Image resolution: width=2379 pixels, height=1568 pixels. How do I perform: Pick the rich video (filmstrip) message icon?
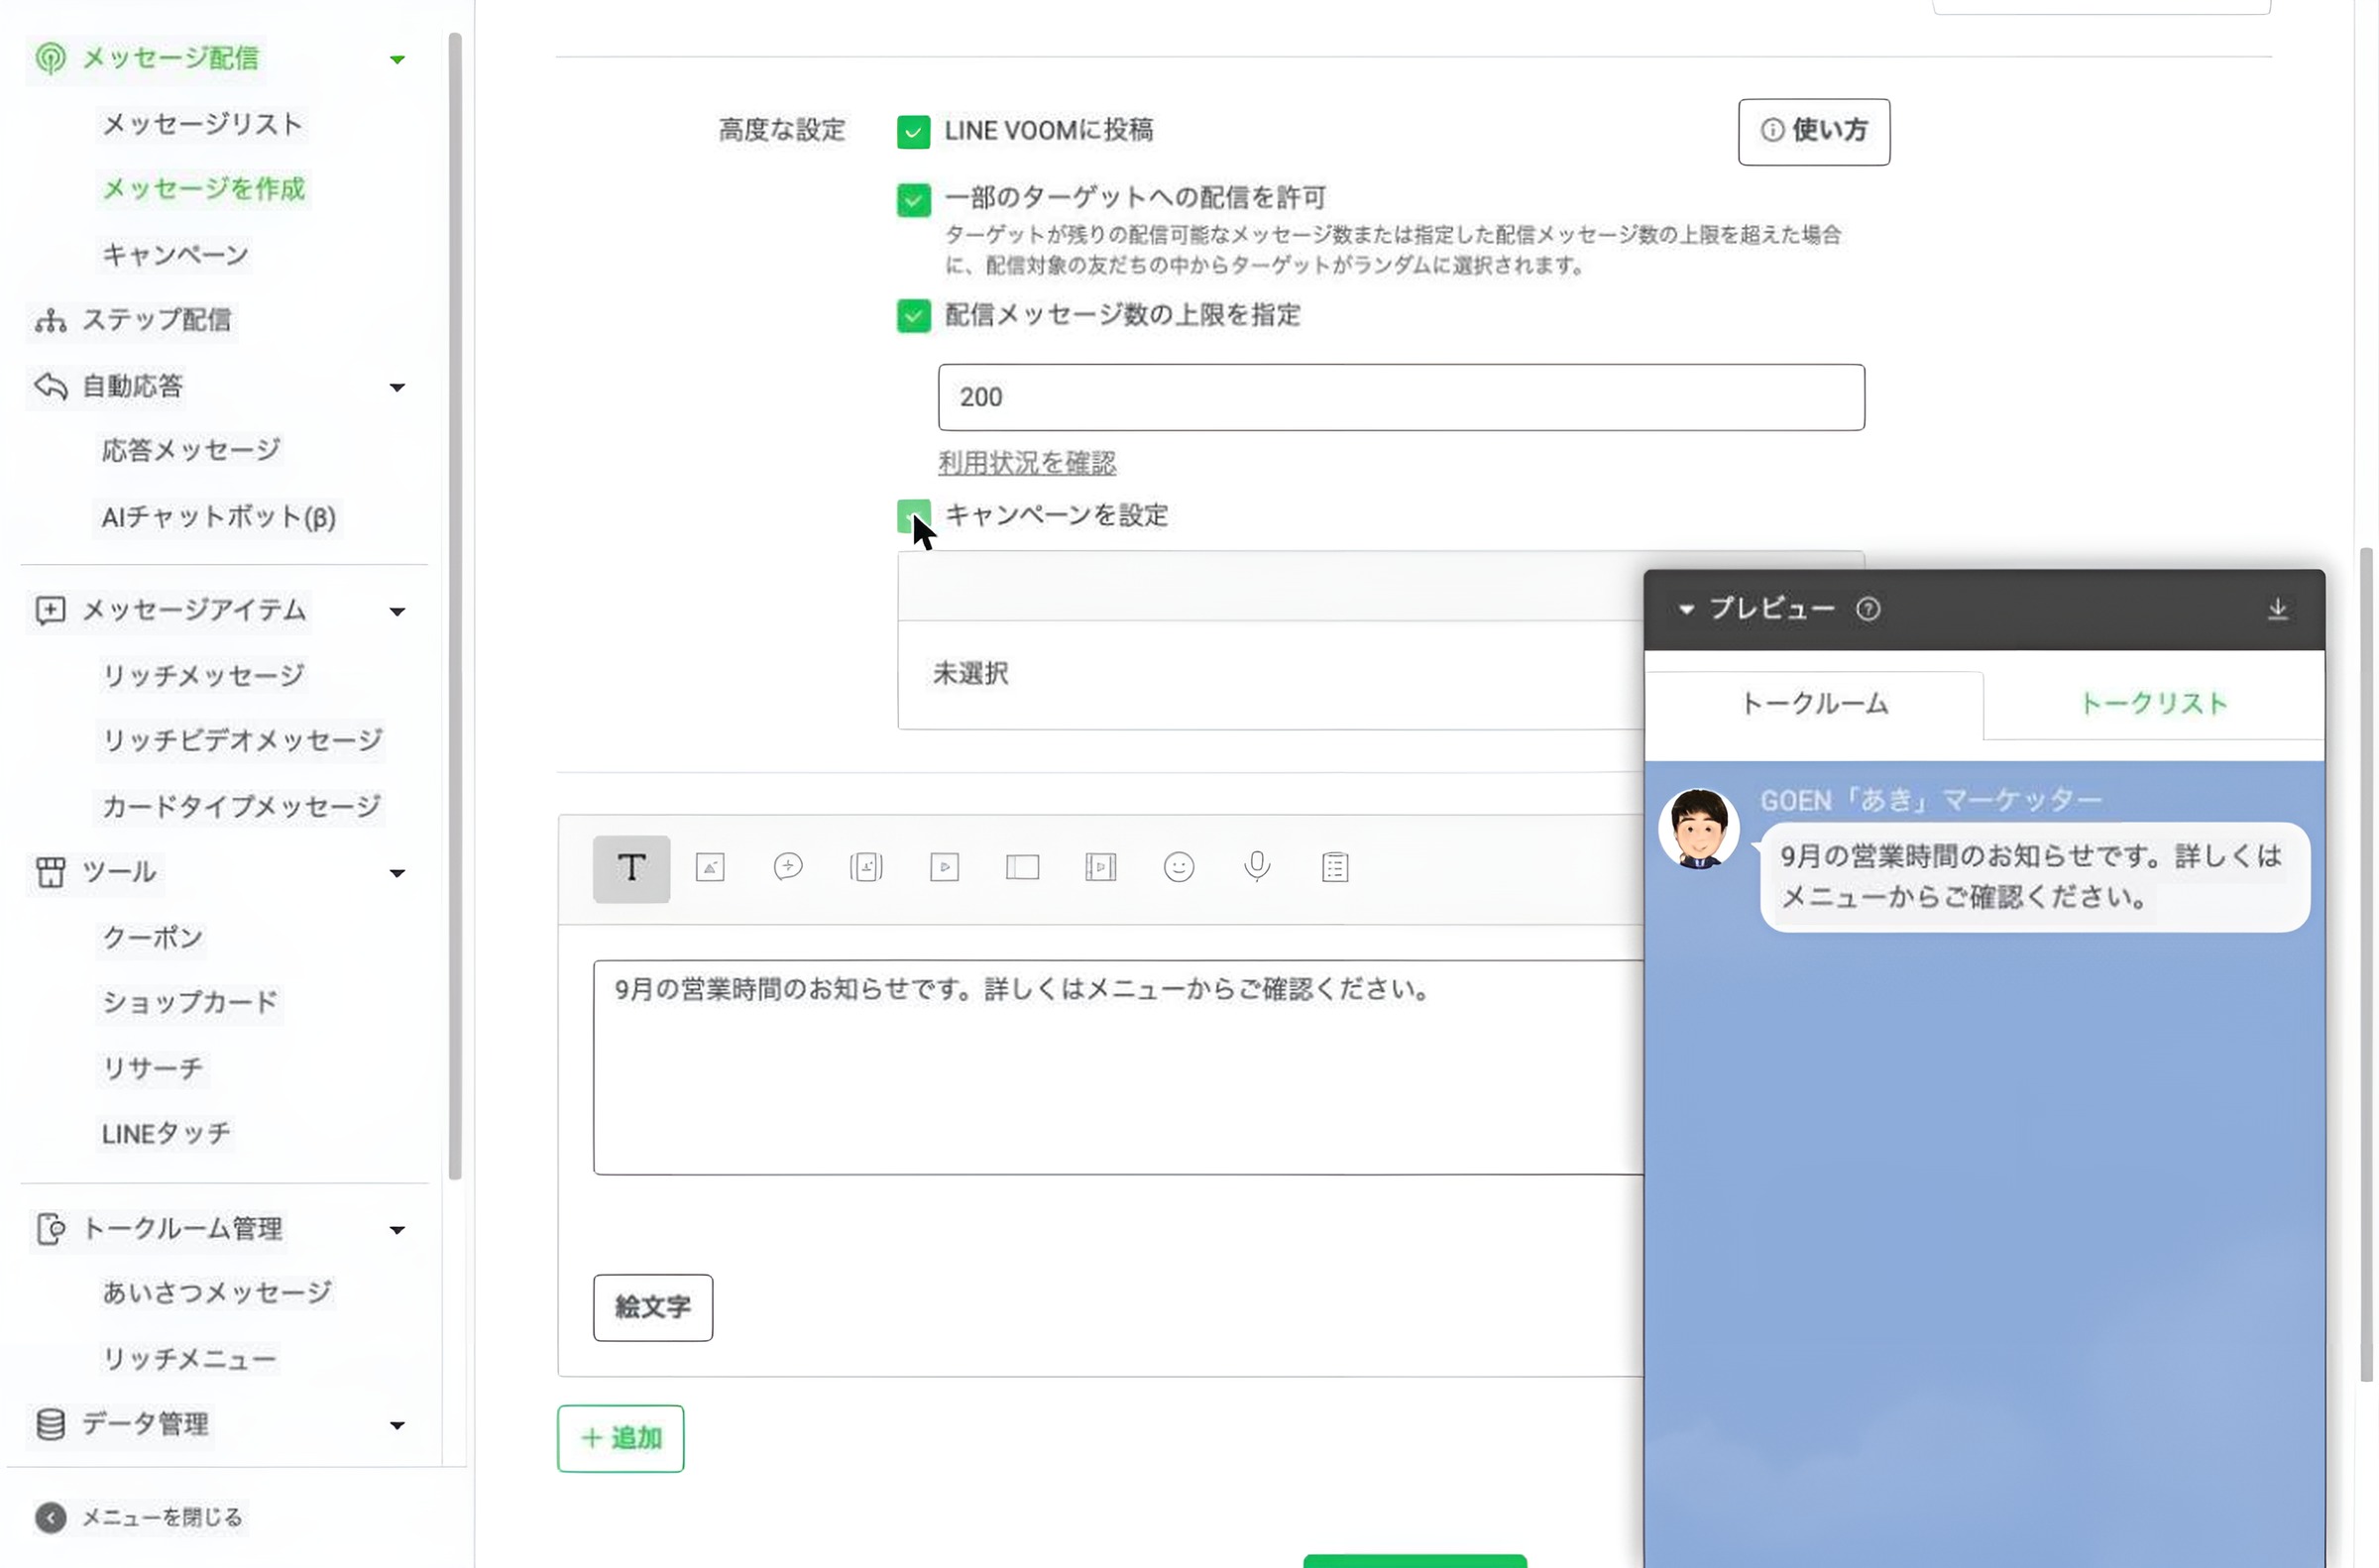(1100, 867)
